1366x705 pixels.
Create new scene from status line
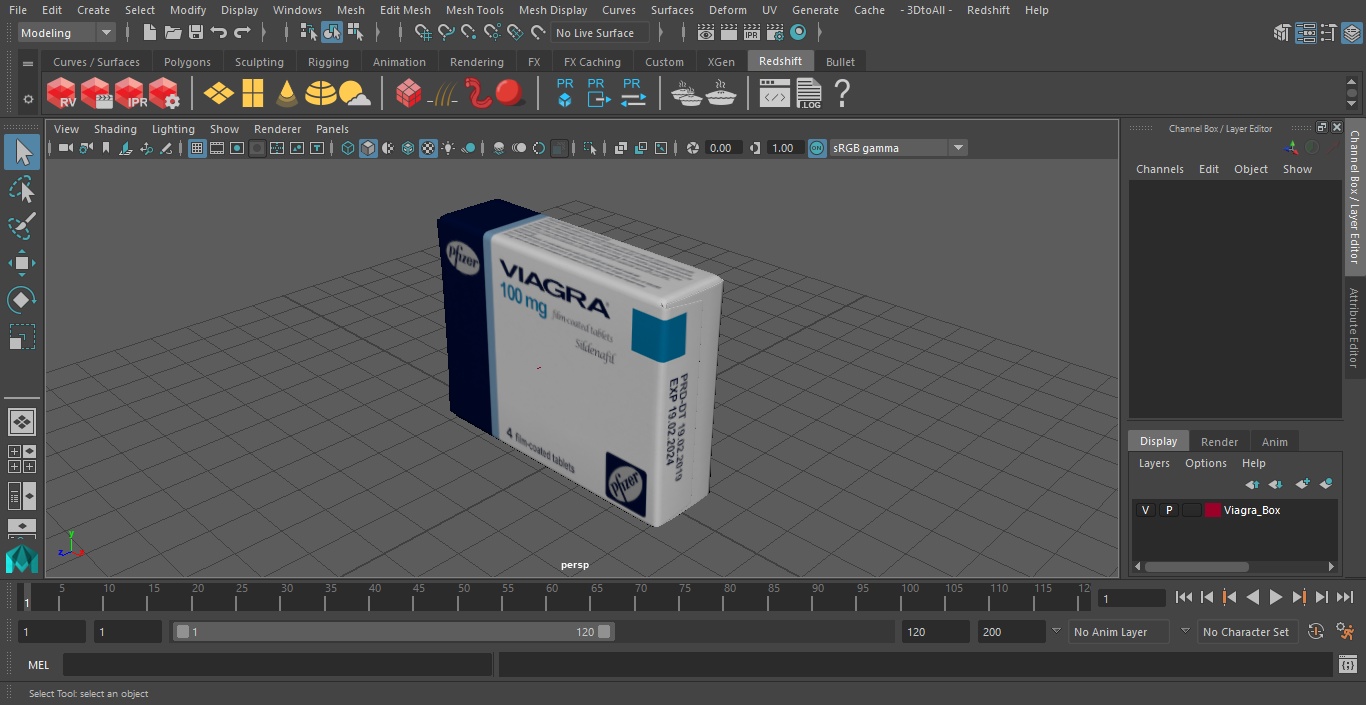[149, 33]
